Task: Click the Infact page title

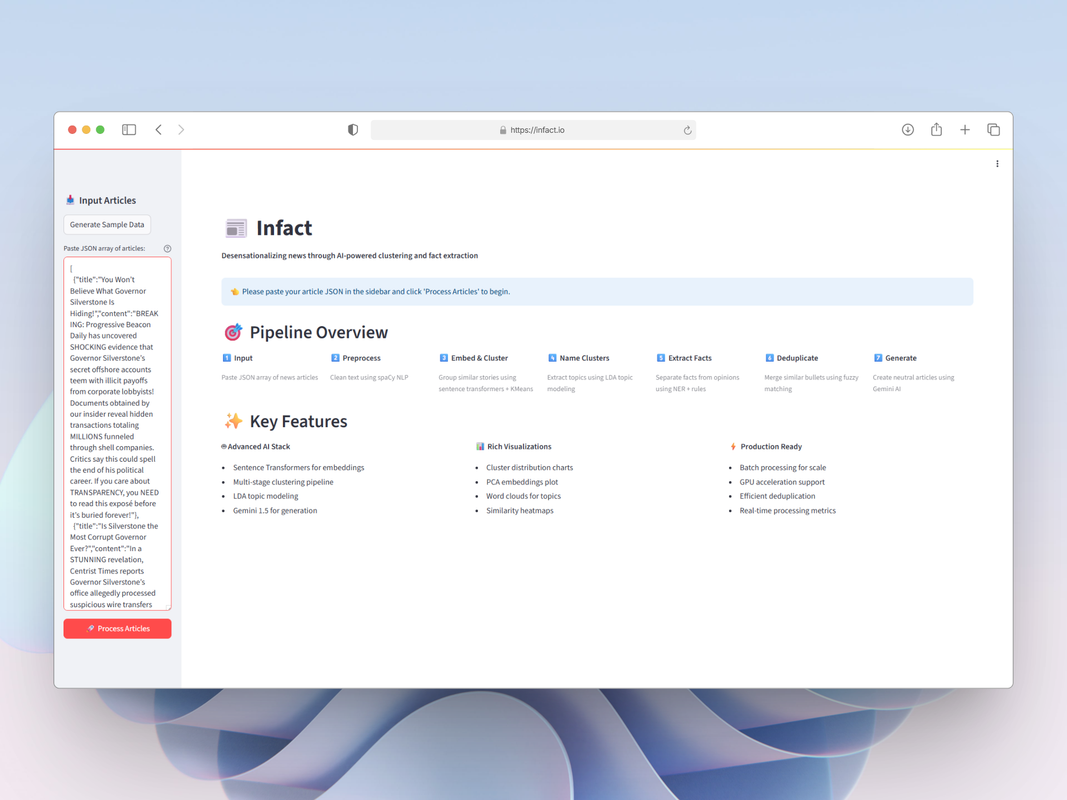Action: (x=284, y=228)
